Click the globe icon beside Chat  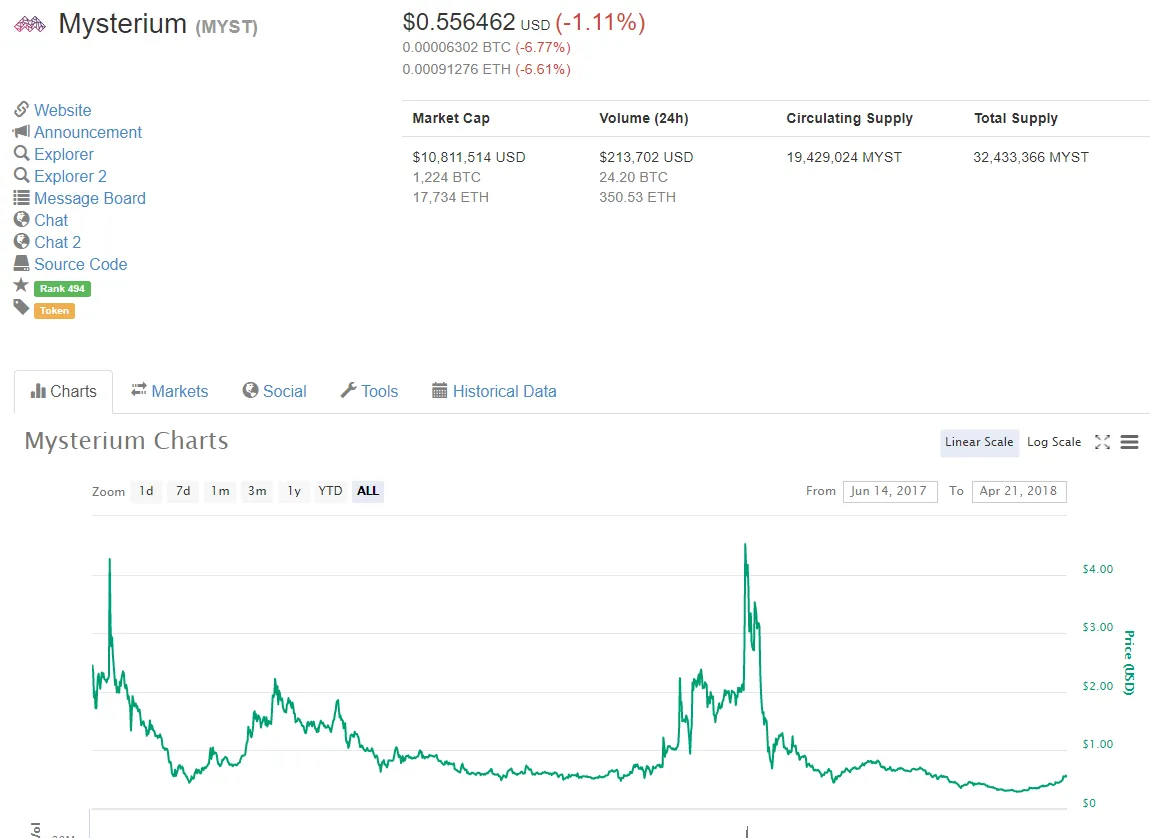point(21,219)
